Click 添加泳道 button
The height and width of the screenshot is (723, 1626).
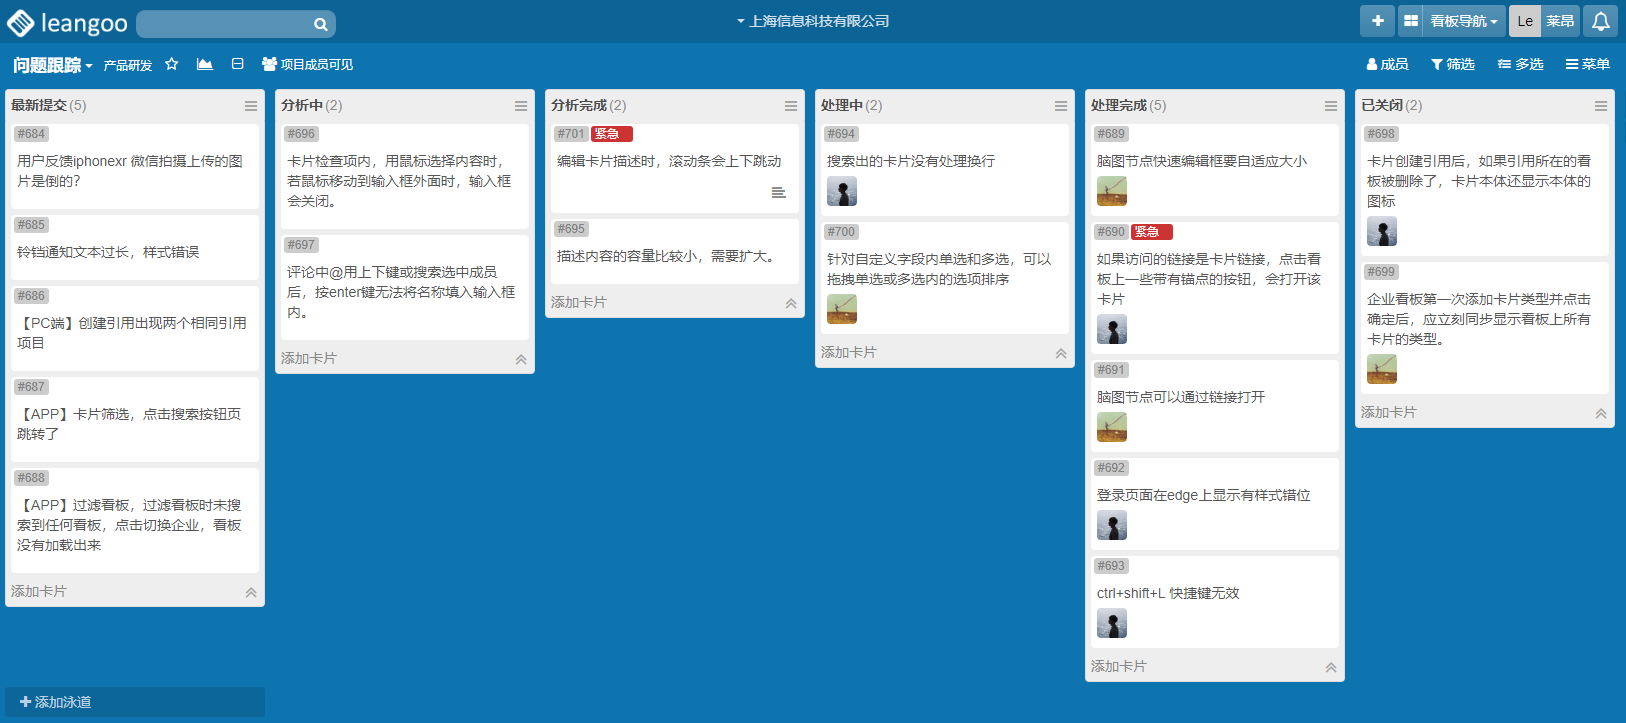pyautogui.click(x=56, y=702)
